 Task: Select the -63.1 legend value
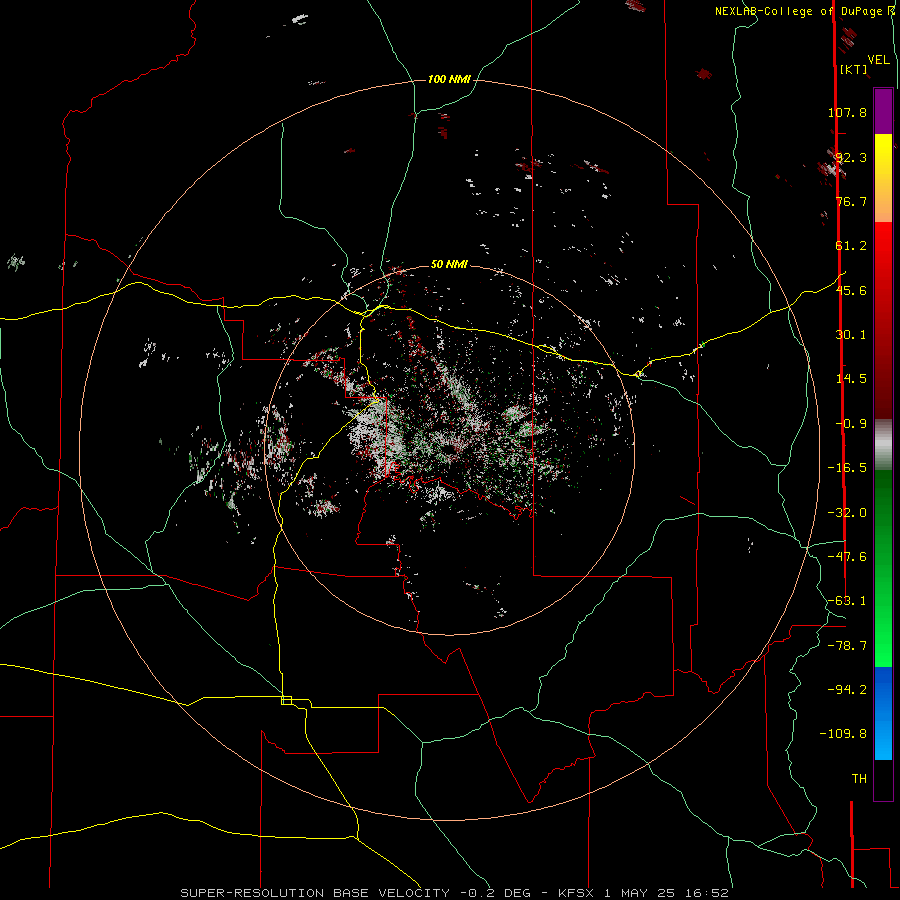point(847,601)
